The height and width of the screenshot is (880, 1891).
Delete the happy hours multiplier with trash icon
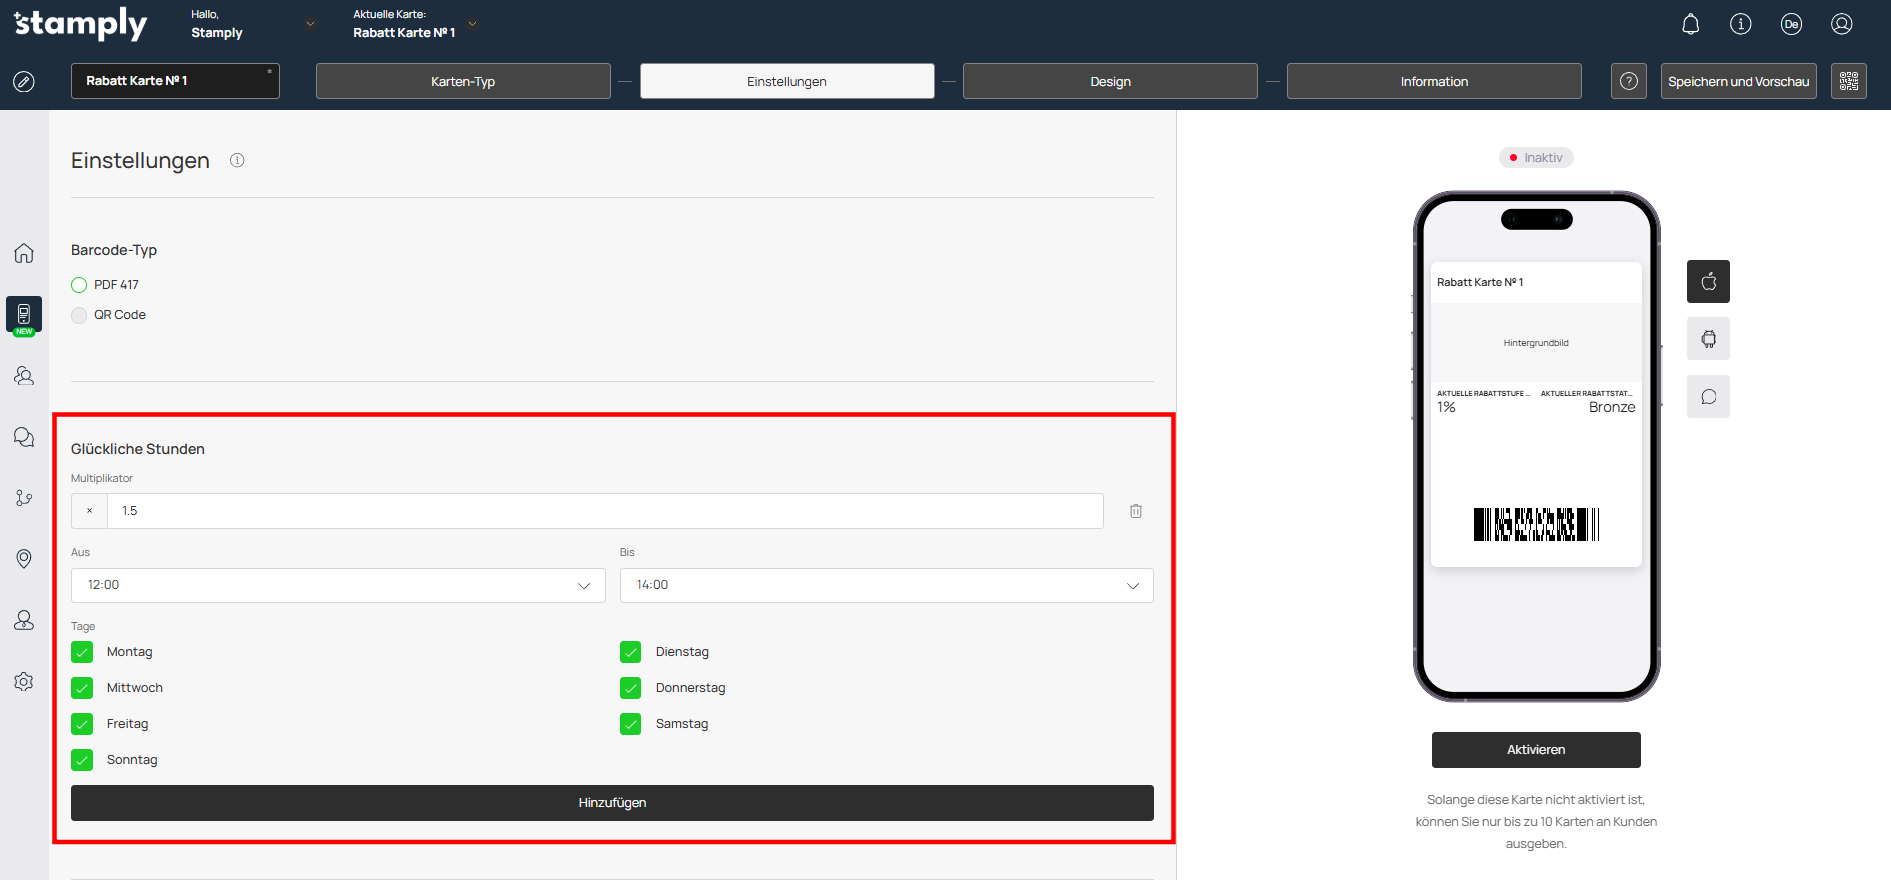(x=1135, y=511)
